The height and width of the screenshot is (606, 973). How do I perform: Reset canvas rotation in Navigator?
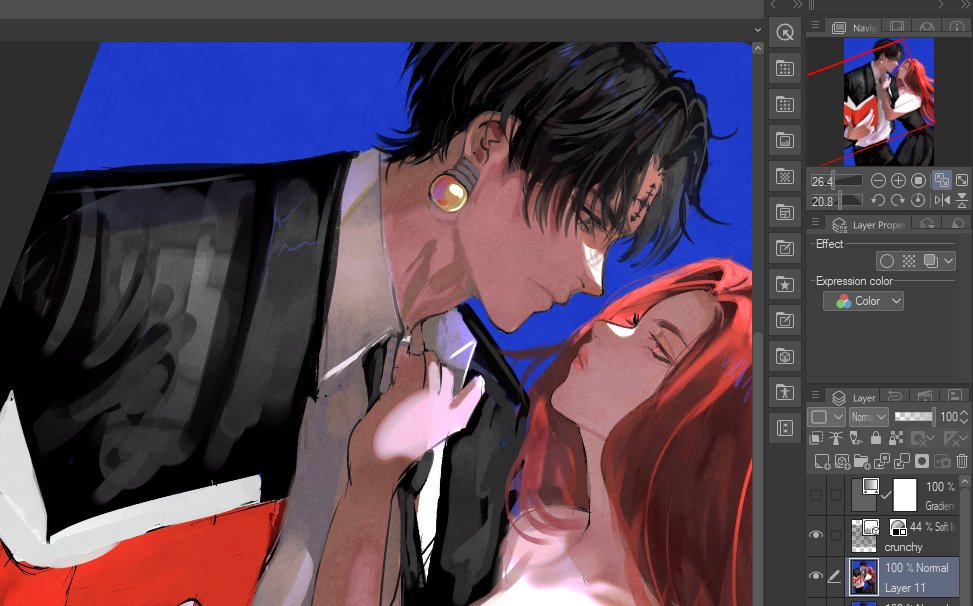click(918, 200)
